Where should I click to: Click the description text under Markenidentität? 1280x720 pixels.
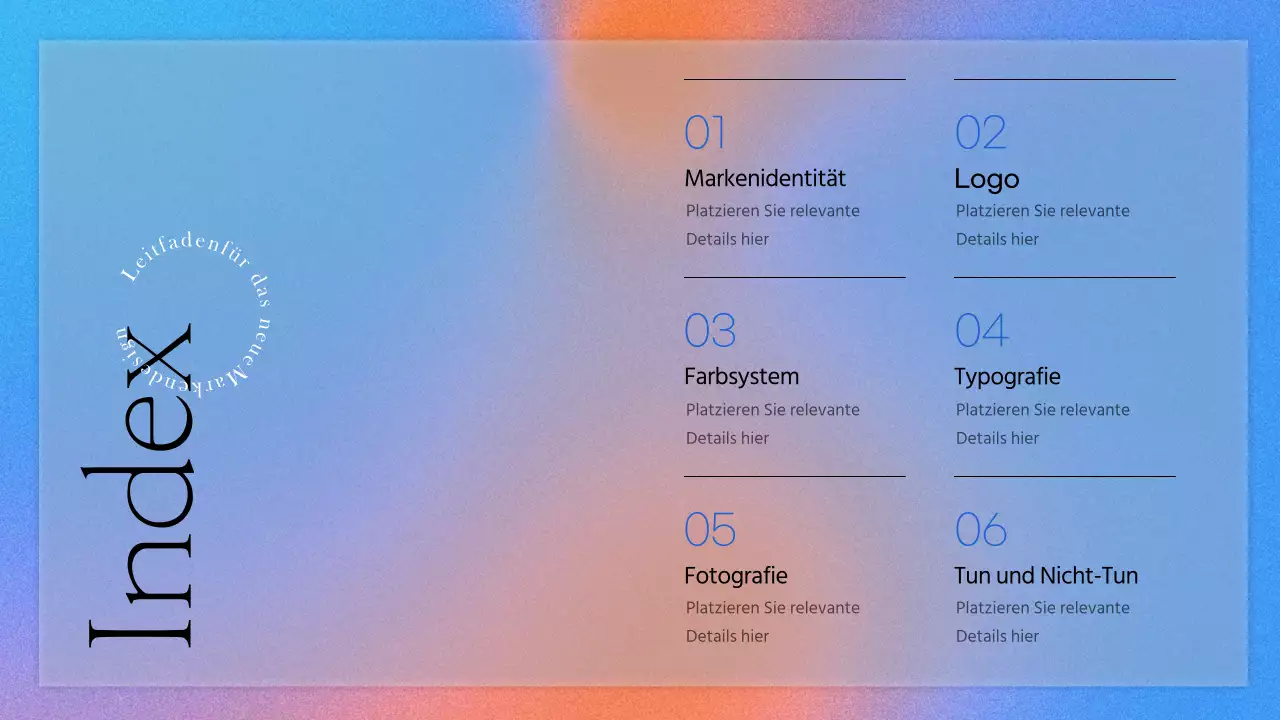pyautogui.click(x=772, y=224)
